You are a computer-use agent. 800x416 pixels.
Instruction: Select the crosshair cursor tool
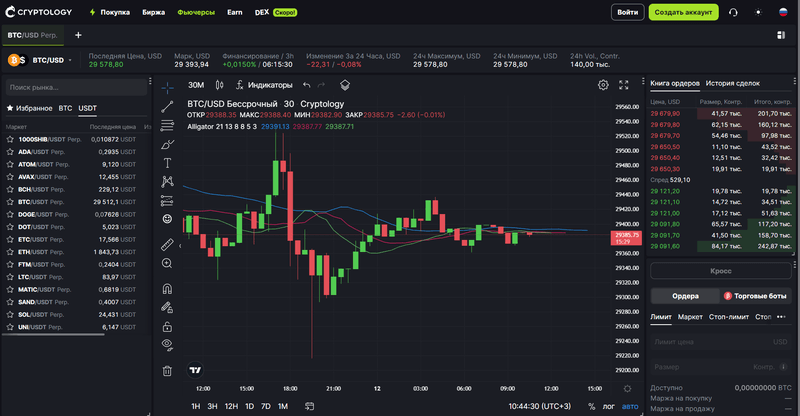pos(167,88)
